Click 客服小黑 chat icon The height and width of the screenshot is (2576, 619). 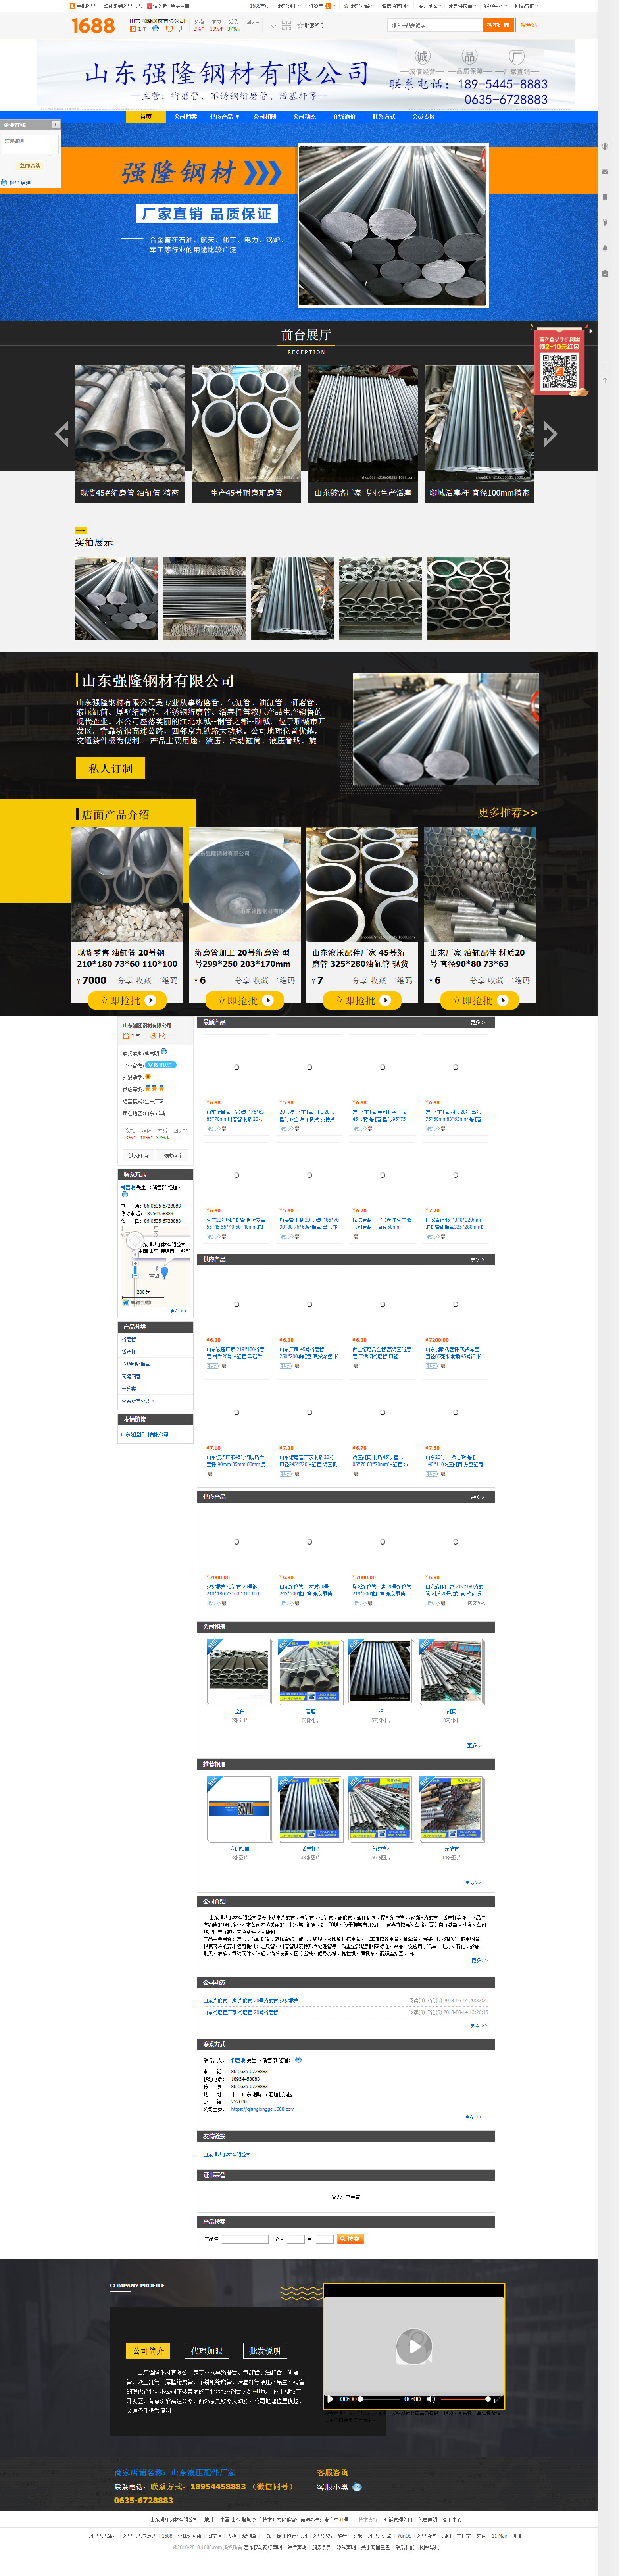tap(357, 2487)
